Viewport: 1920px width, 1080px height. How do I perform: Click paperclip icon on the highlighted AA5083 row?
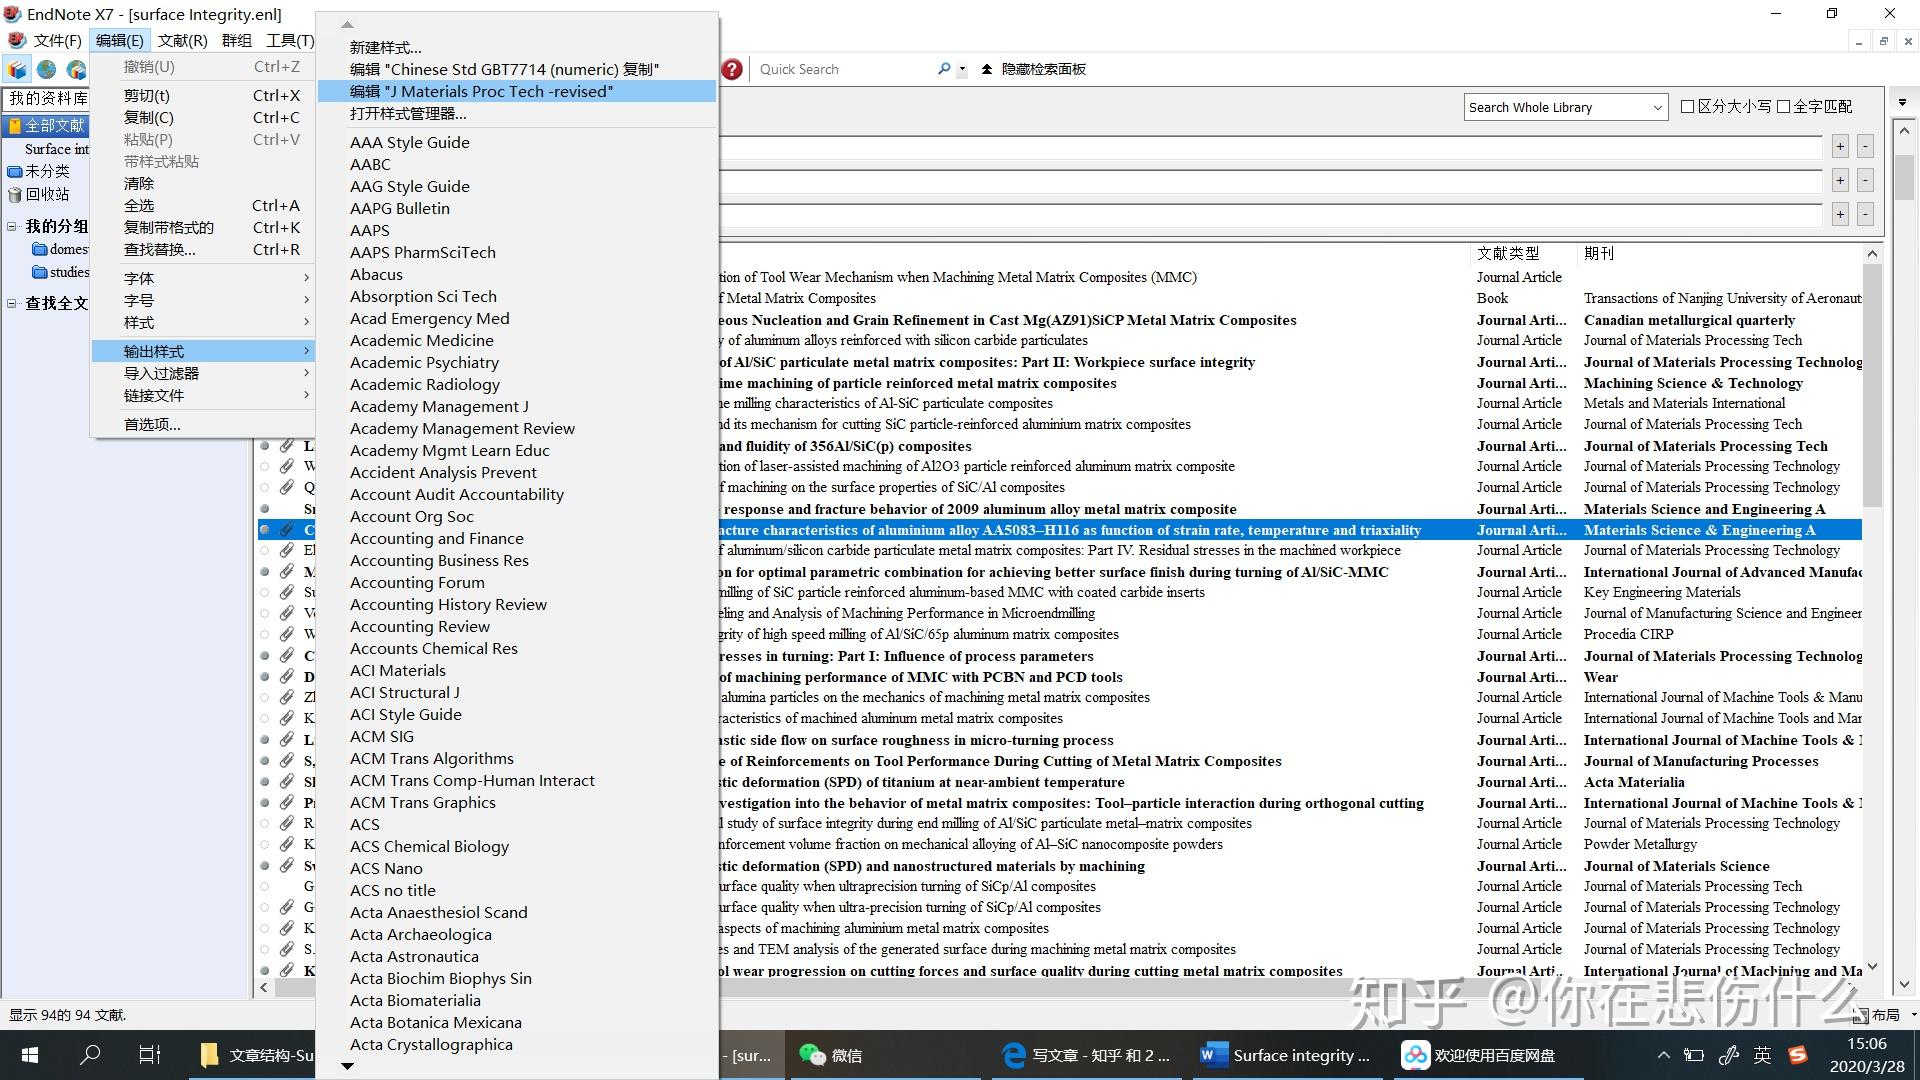pyautogui.click(x=286, y=530)
